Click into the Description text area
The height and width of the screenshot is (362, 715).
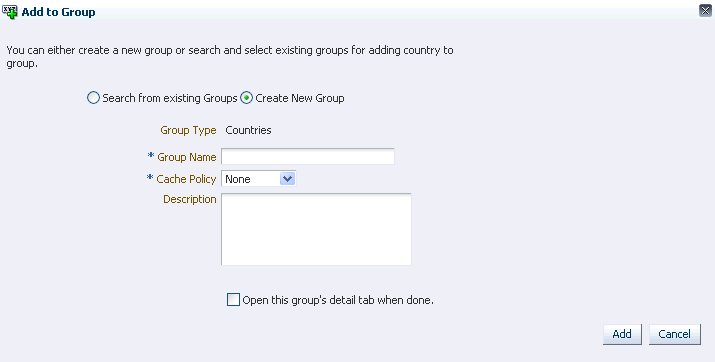coord(316,229)
